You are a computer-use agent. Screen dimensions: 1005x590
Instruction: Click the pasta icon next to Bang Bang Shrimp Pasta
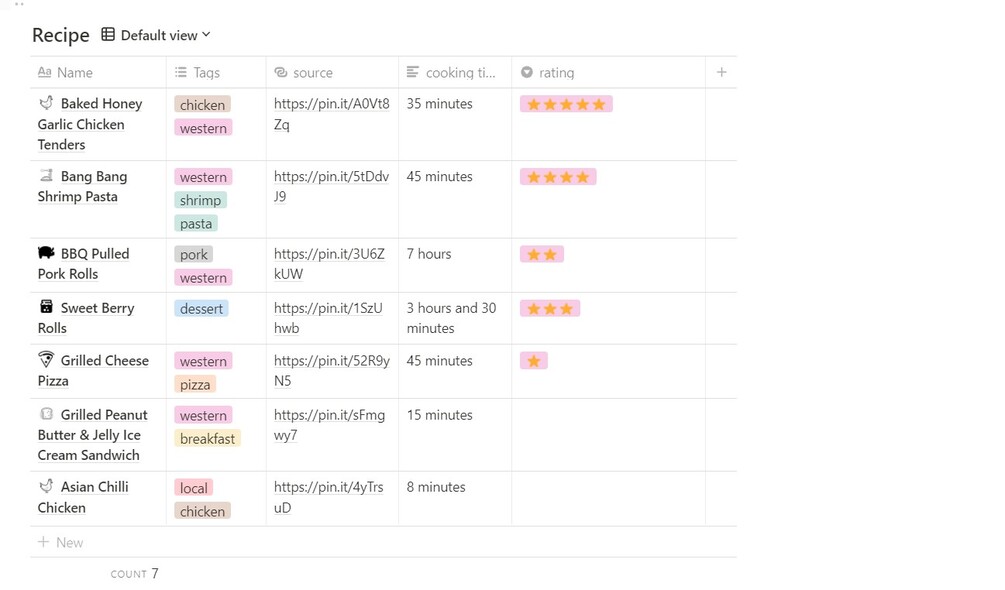pos(46,176)
